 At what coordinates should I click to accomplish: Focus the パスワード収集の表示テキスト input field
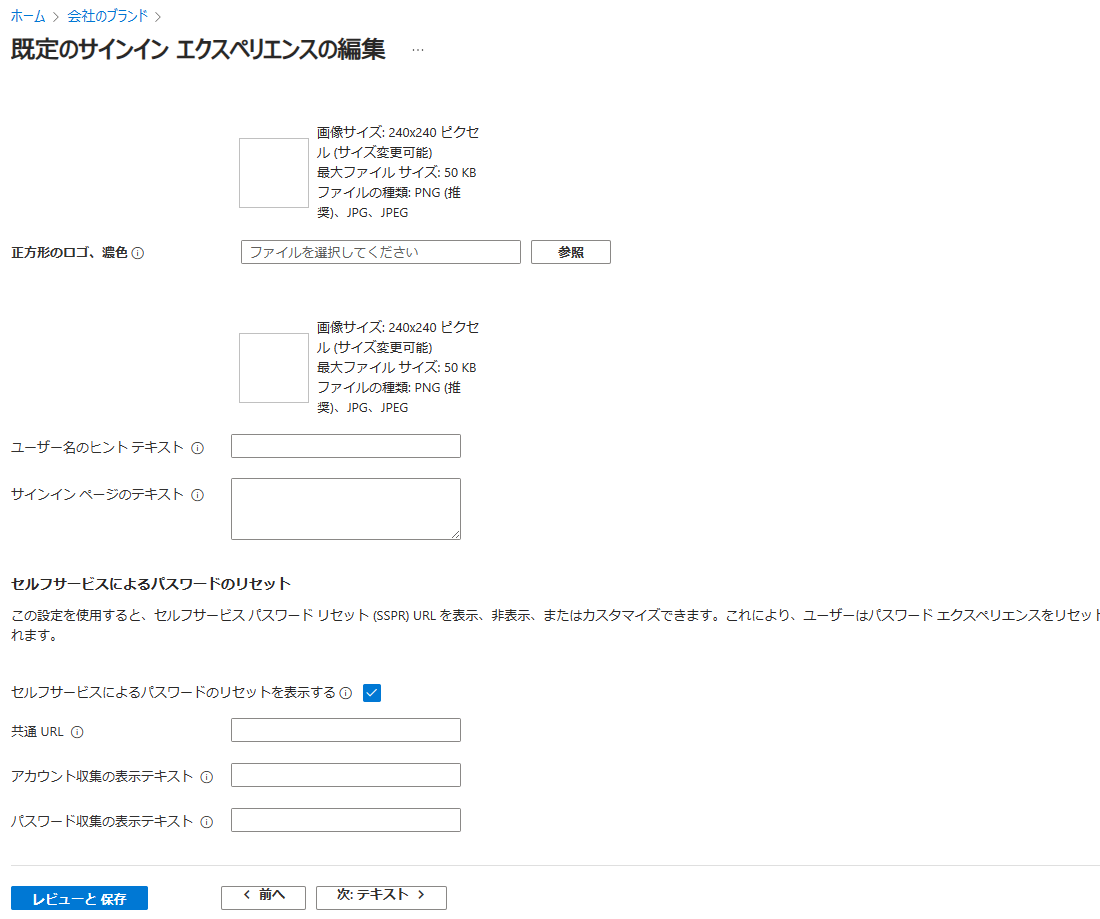point(346,820)
